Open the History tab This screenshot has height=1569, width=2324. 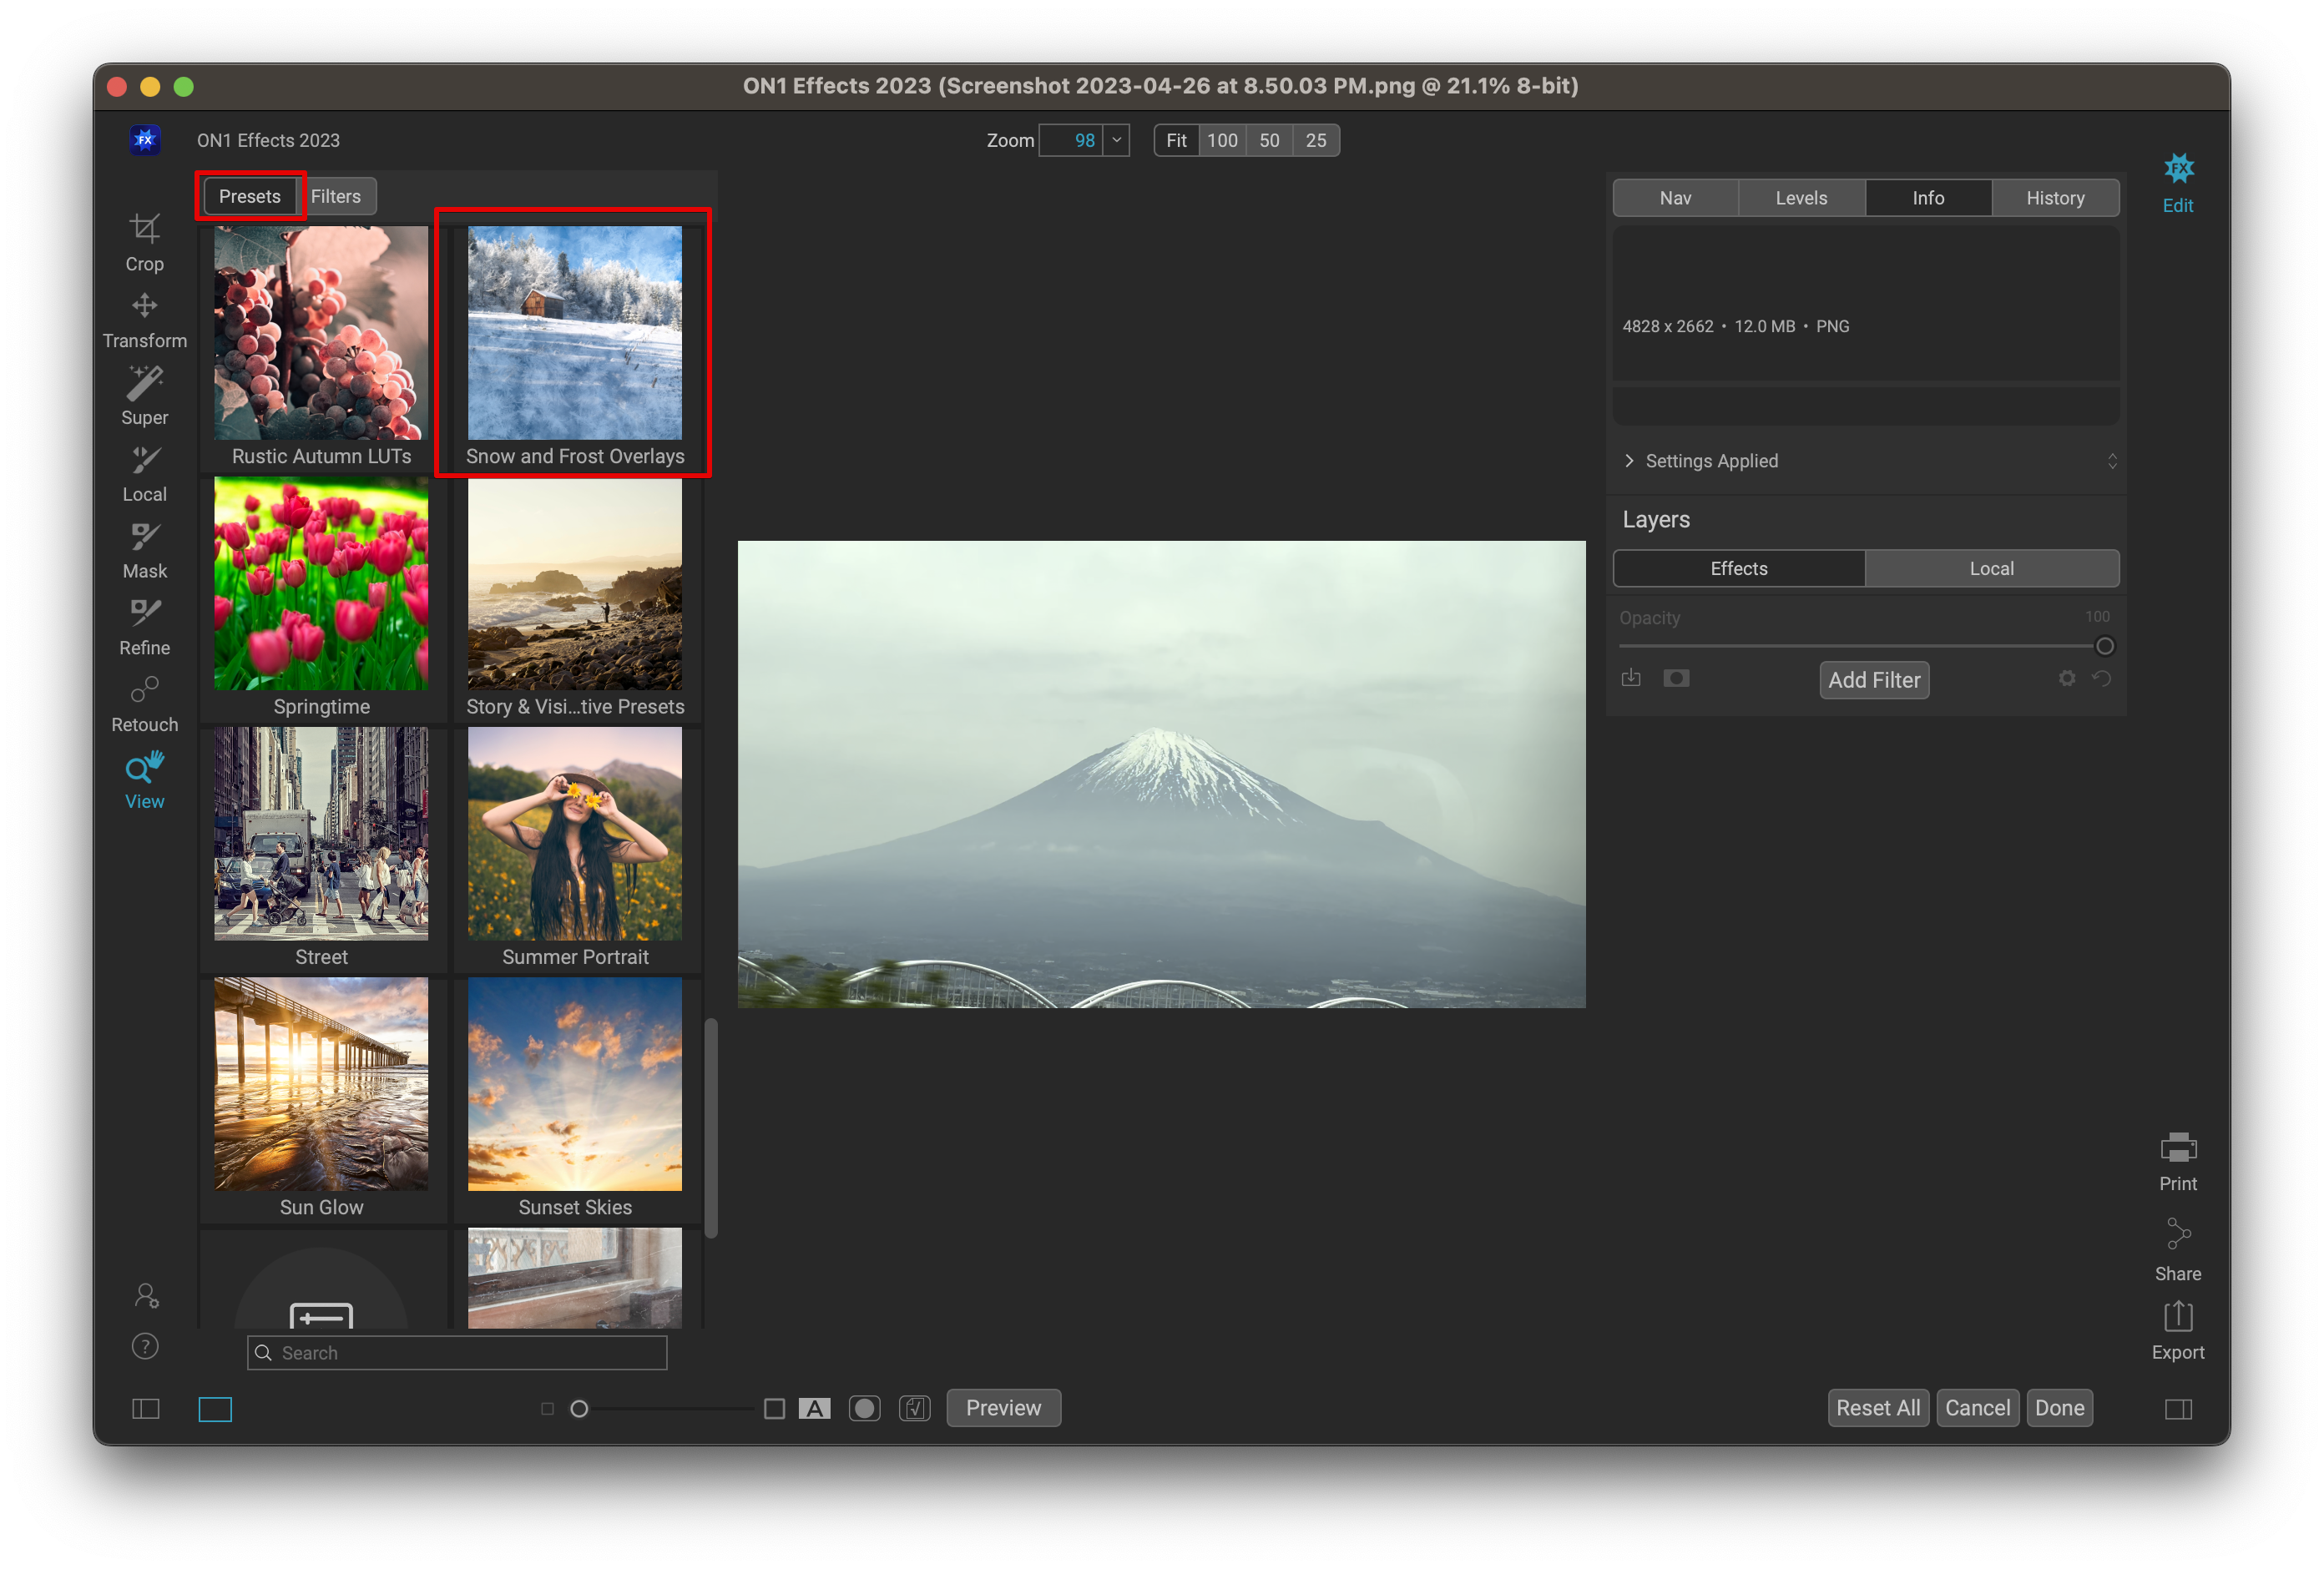(2054, 198)
